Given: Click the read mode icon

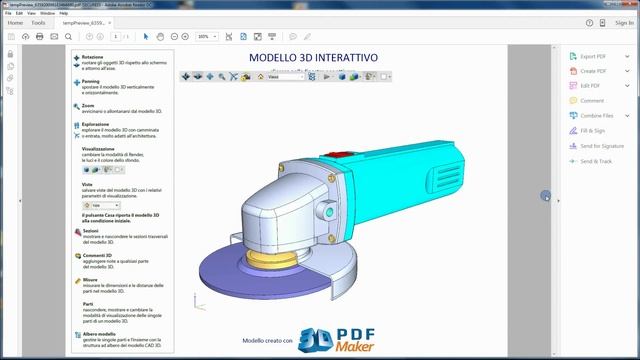Looking at the screenshot, I should pyautogui.click(x=272, y=37).
